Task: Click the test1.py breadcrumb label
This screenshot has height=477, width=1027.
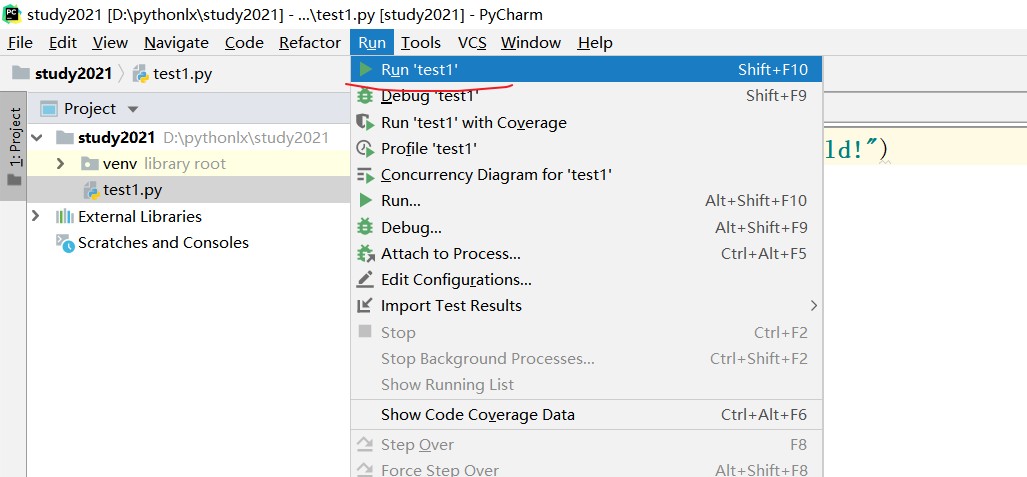Action: tap(183, 73)
